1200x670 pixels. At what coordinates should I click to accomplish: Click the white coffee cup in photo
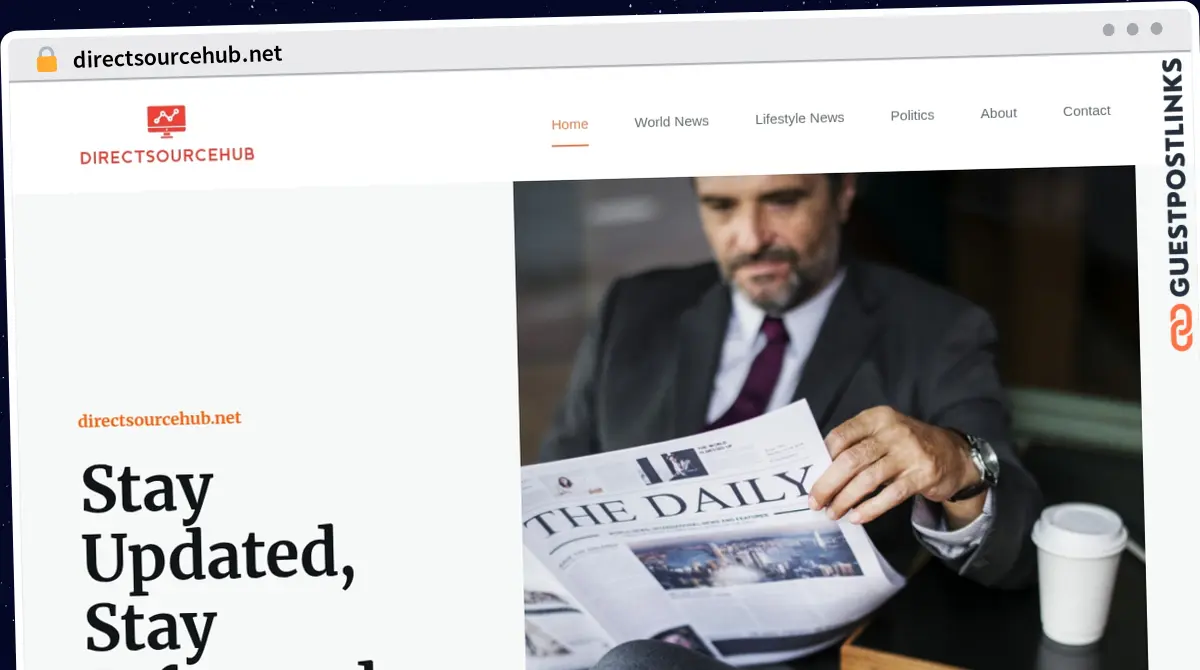point(1079,572)
